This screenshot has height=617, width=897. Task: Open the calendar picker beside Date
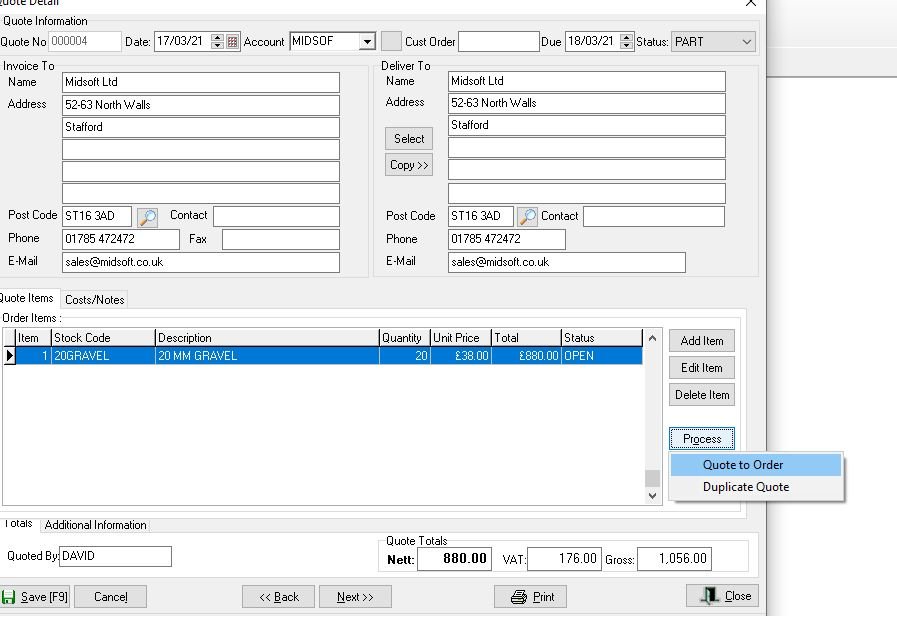pos(232,42)
